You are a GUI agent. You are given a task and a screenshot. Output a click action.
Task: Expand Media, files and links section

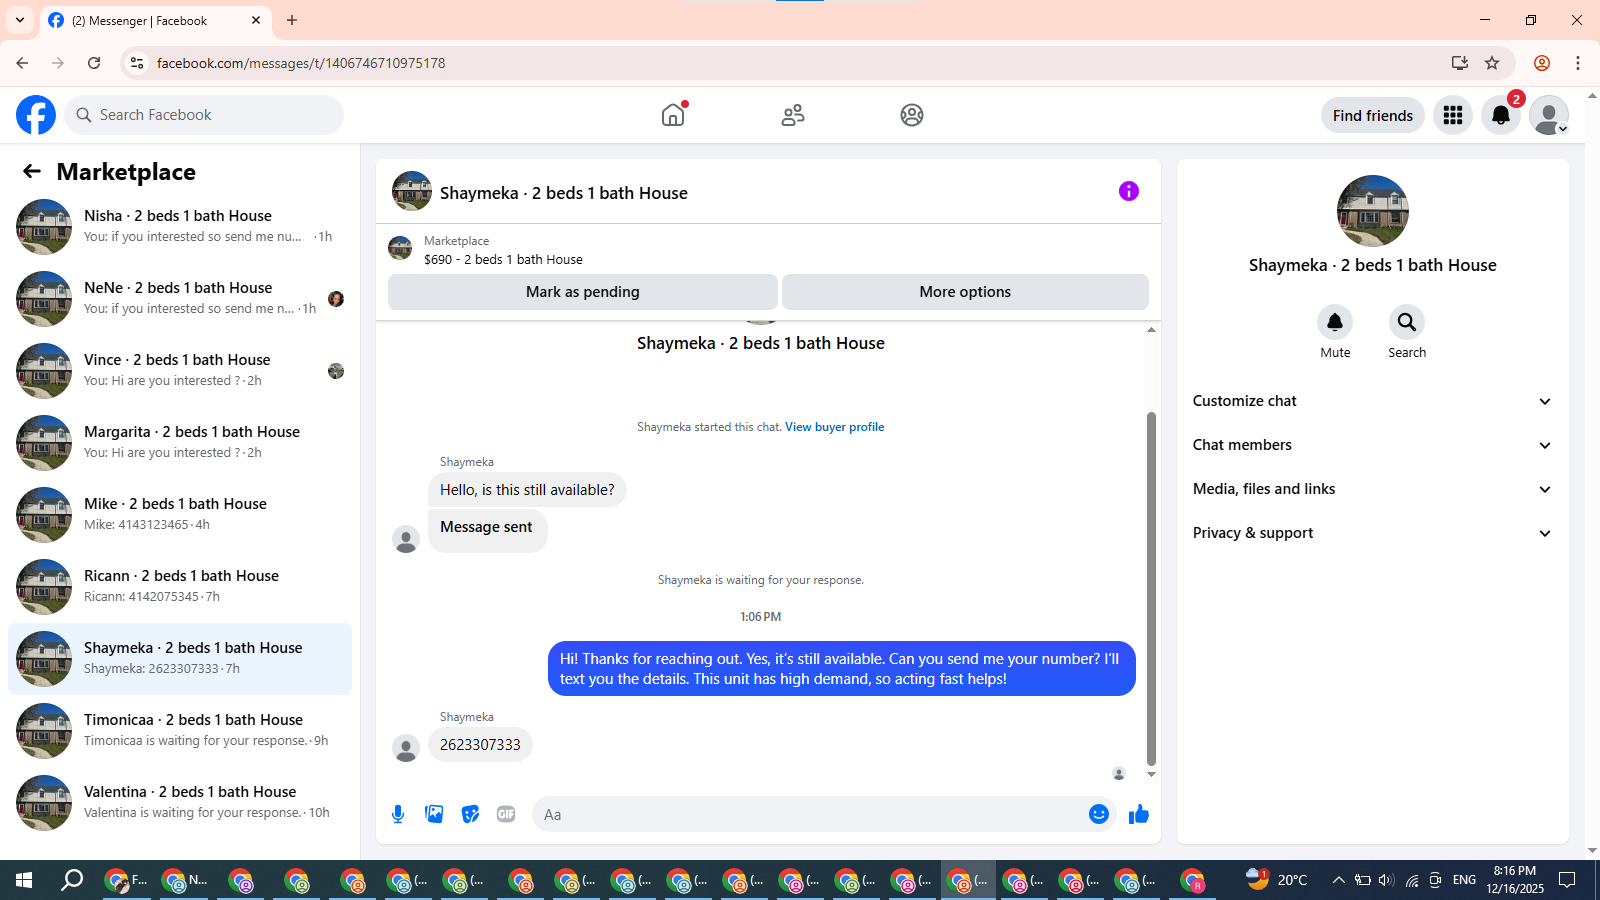(1372, 489)
